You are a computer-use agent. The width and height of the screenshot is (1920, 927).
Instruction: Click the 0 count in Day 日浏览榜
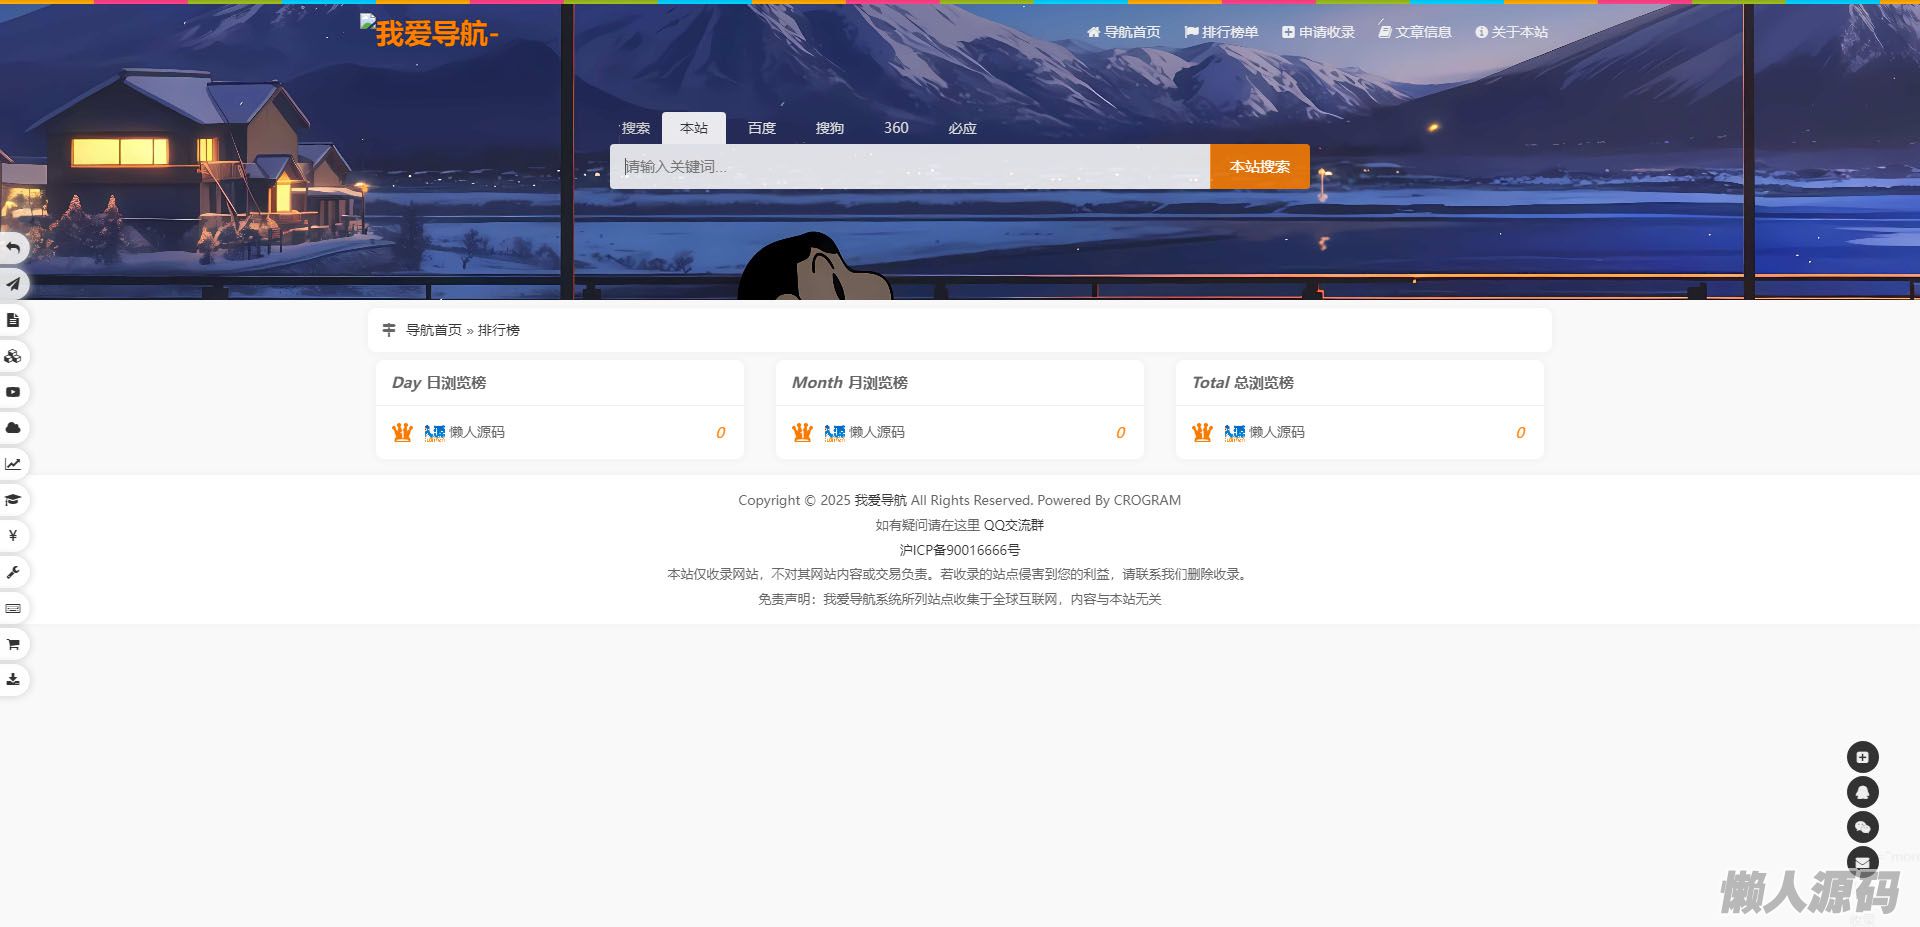click(720, 433)
